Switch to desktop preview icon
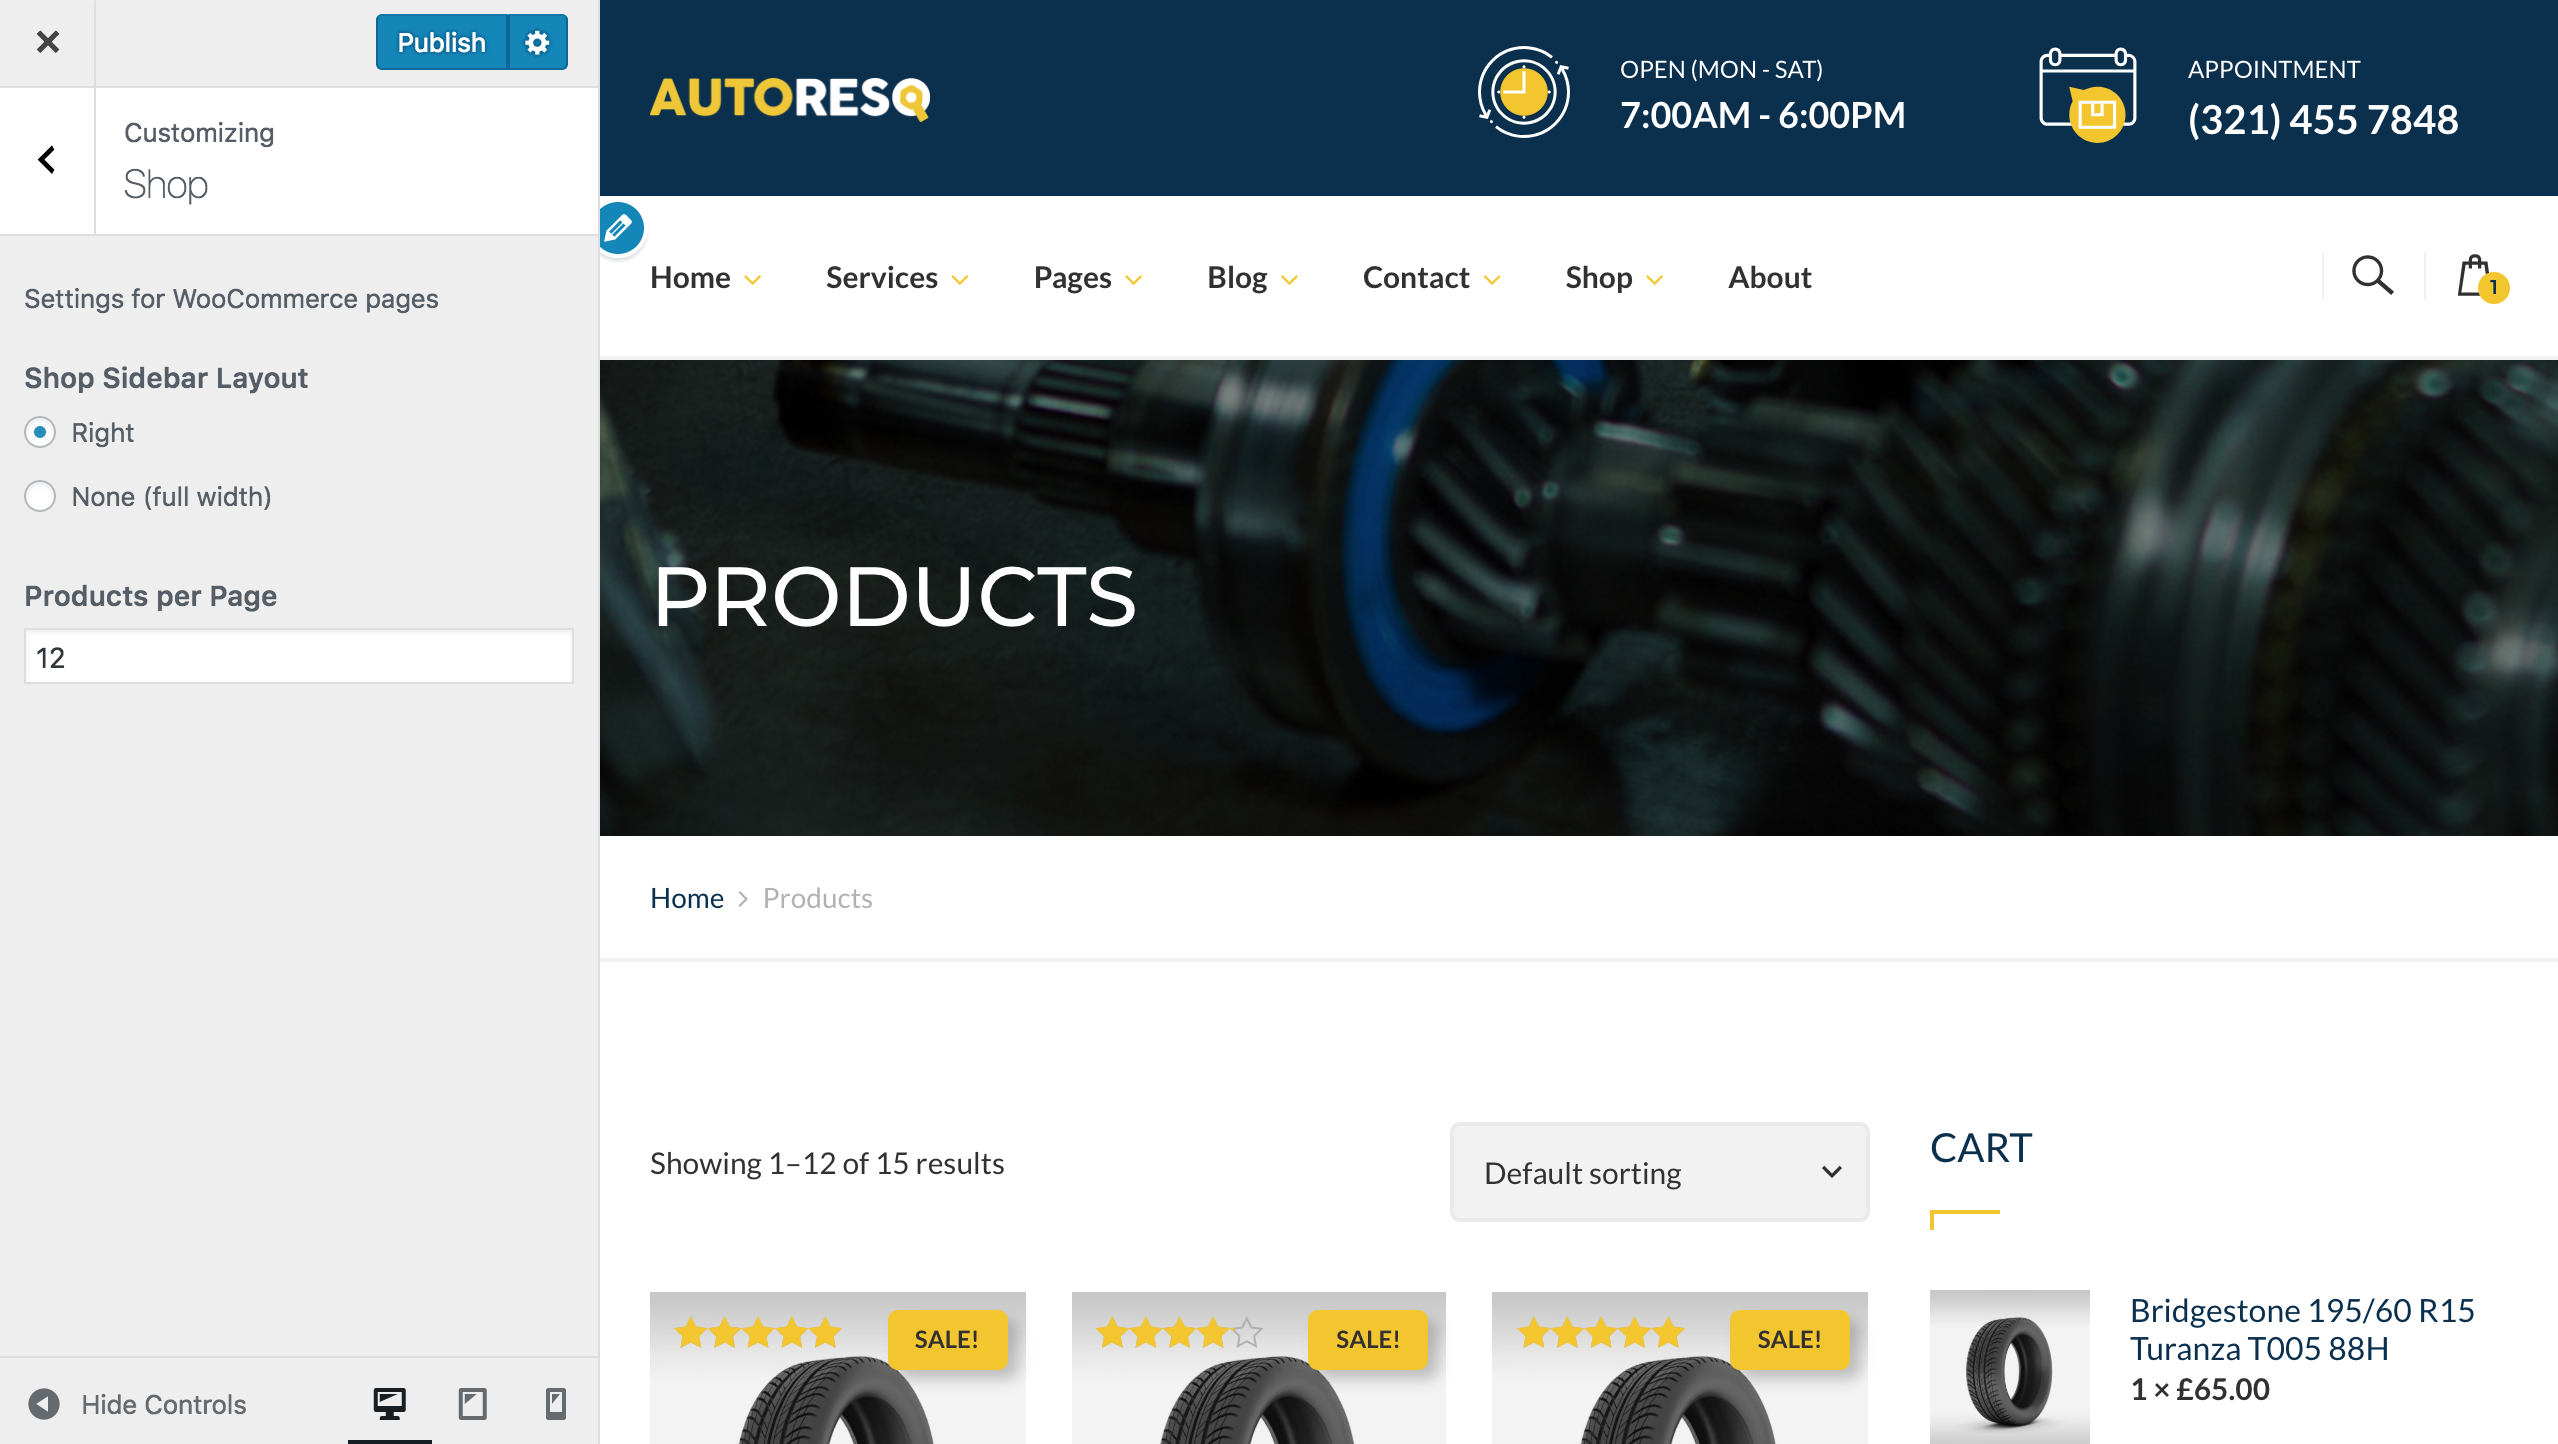This screenshot has height=1444, width=2558. click(389, 1404)
